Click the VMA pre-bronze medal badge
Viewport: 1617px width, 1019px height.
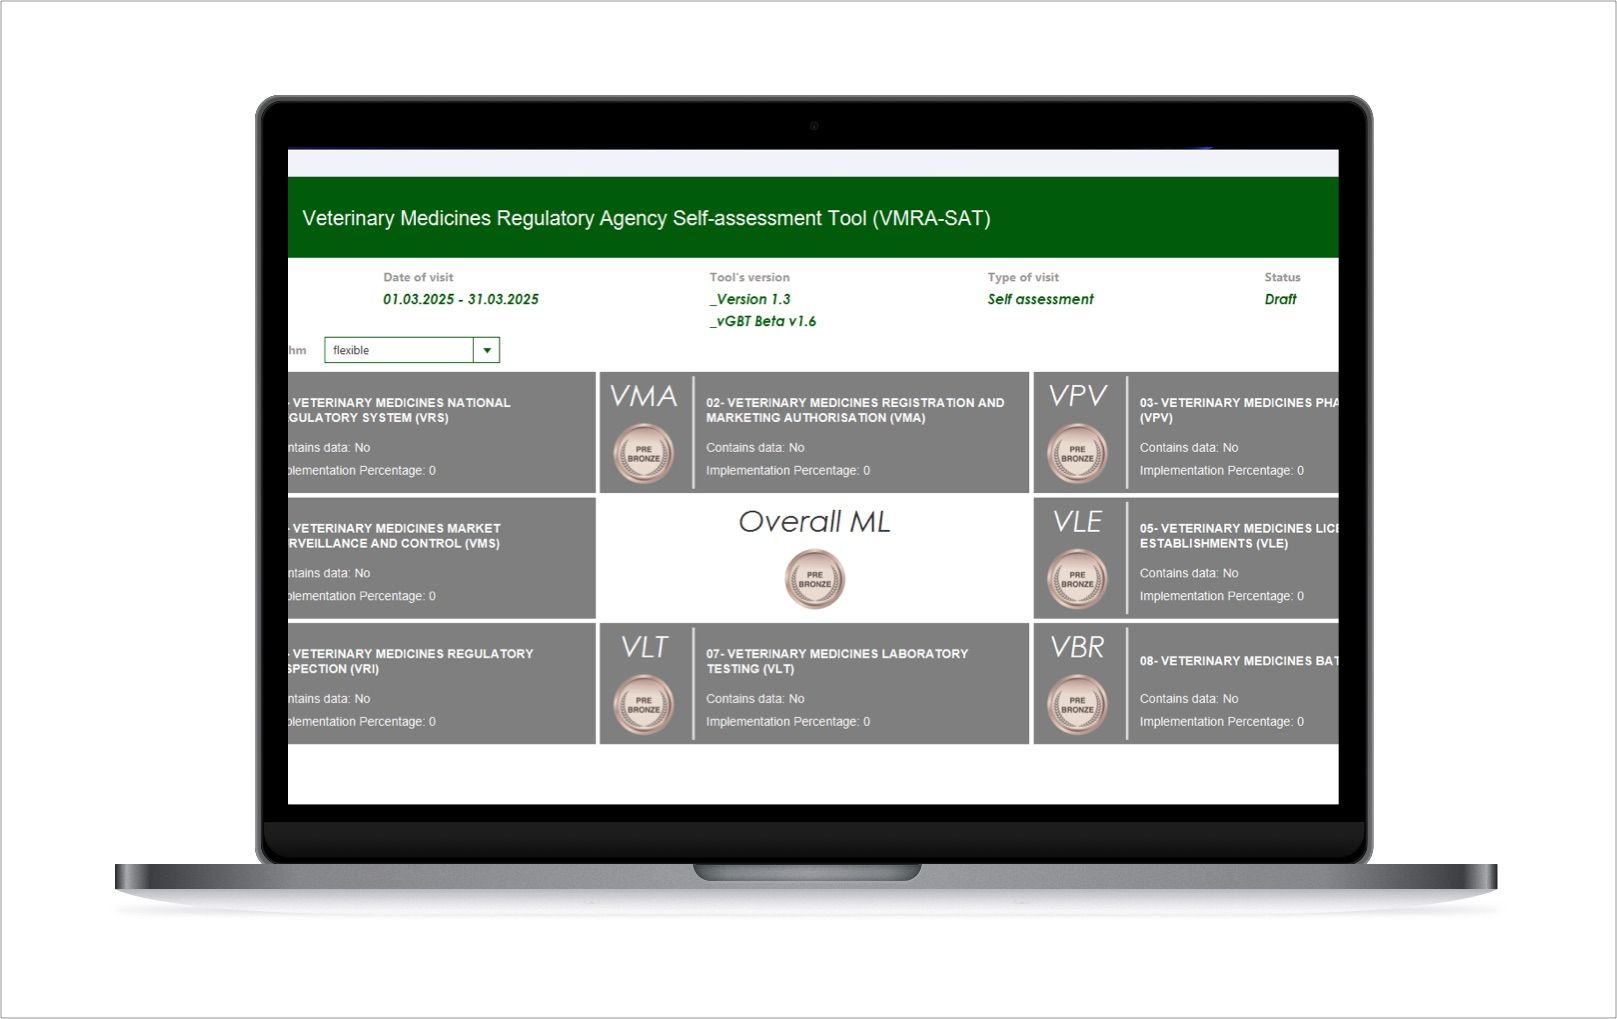point(643,454)
